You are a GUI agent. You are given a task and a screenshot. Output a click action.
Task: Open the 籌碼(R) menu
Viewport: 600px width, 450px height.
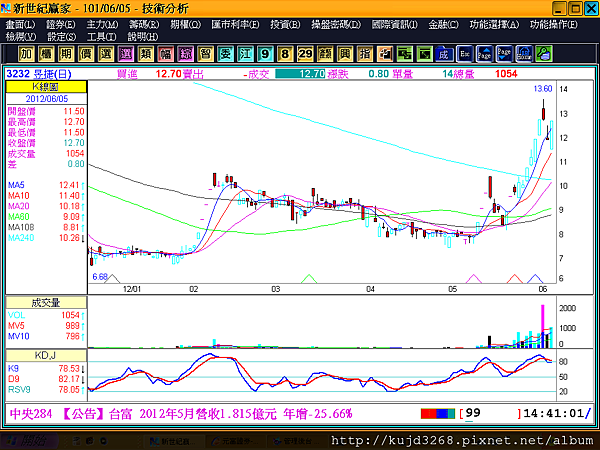click(143, 25)
